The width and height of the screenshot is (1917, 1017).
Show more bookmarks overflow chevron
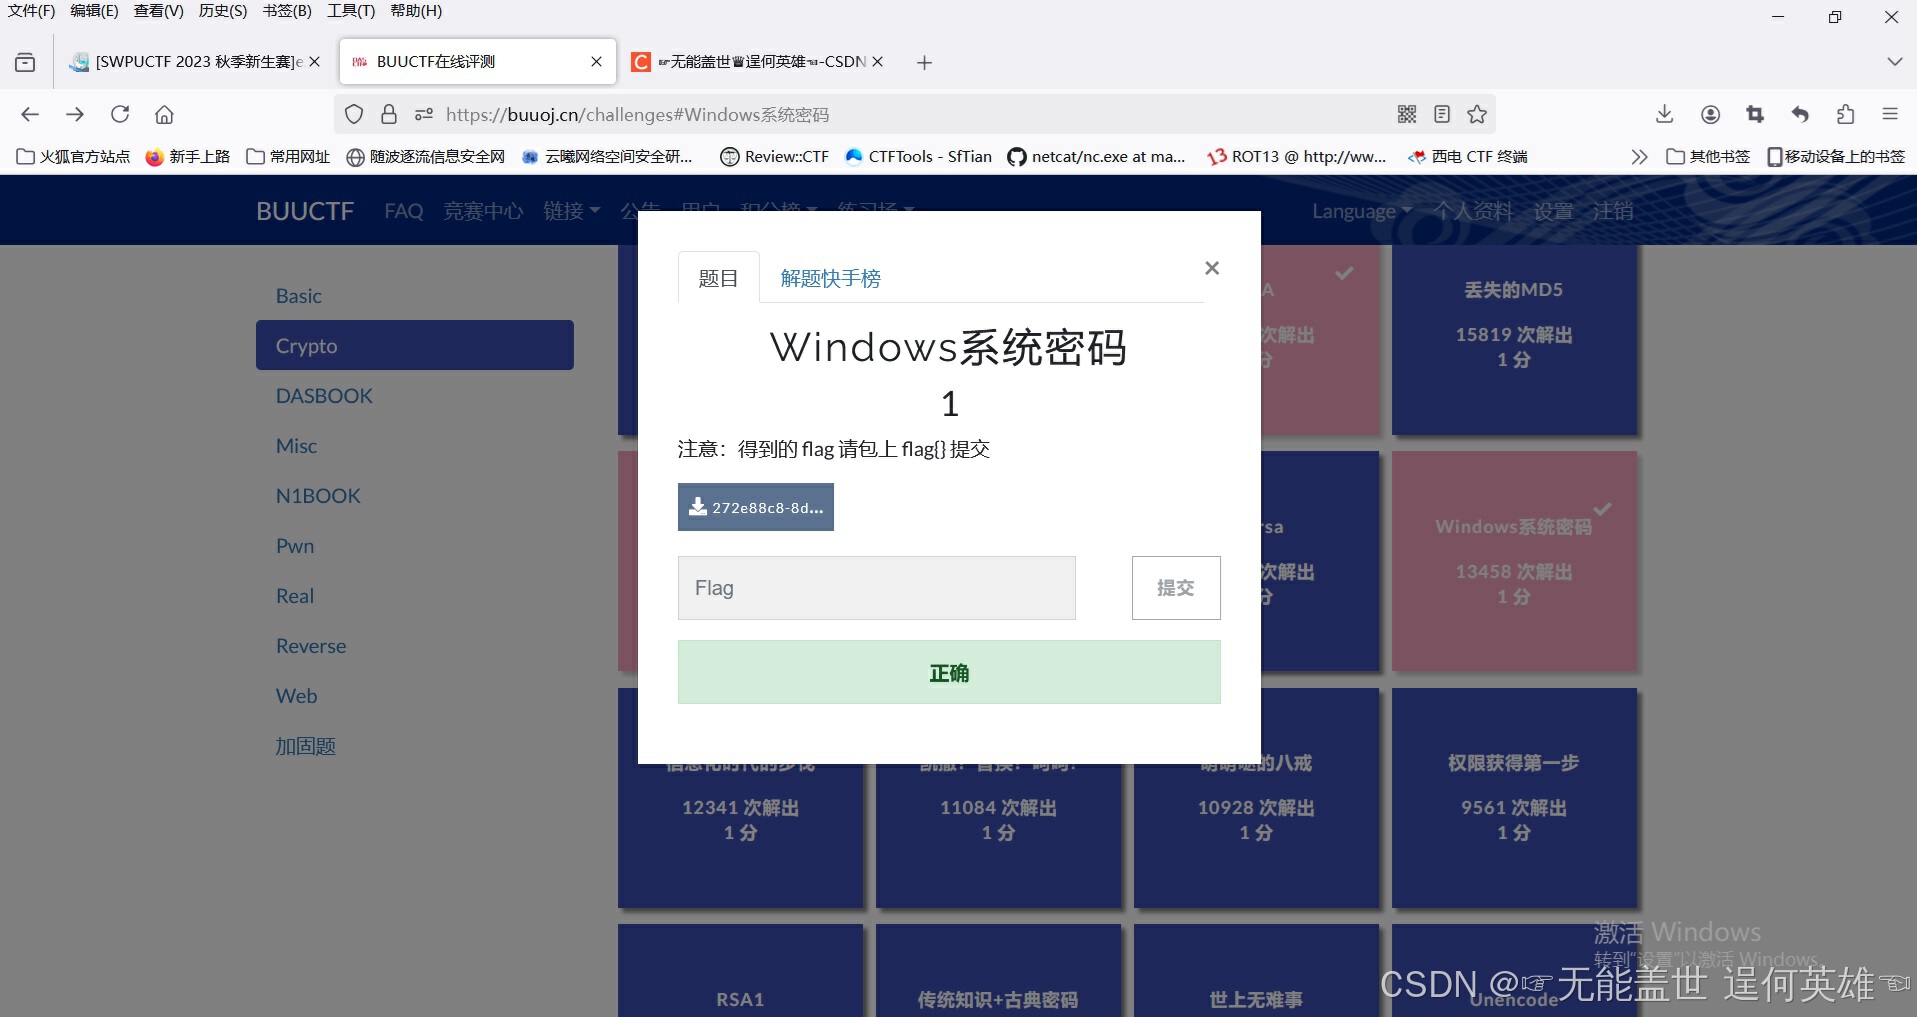1638,157
